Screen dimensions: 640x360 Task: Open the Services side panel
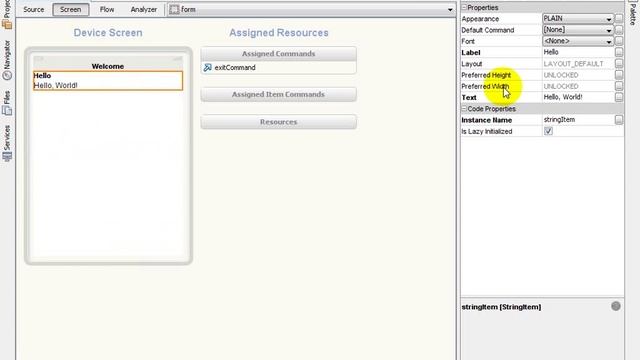click(x=7, y=143)
